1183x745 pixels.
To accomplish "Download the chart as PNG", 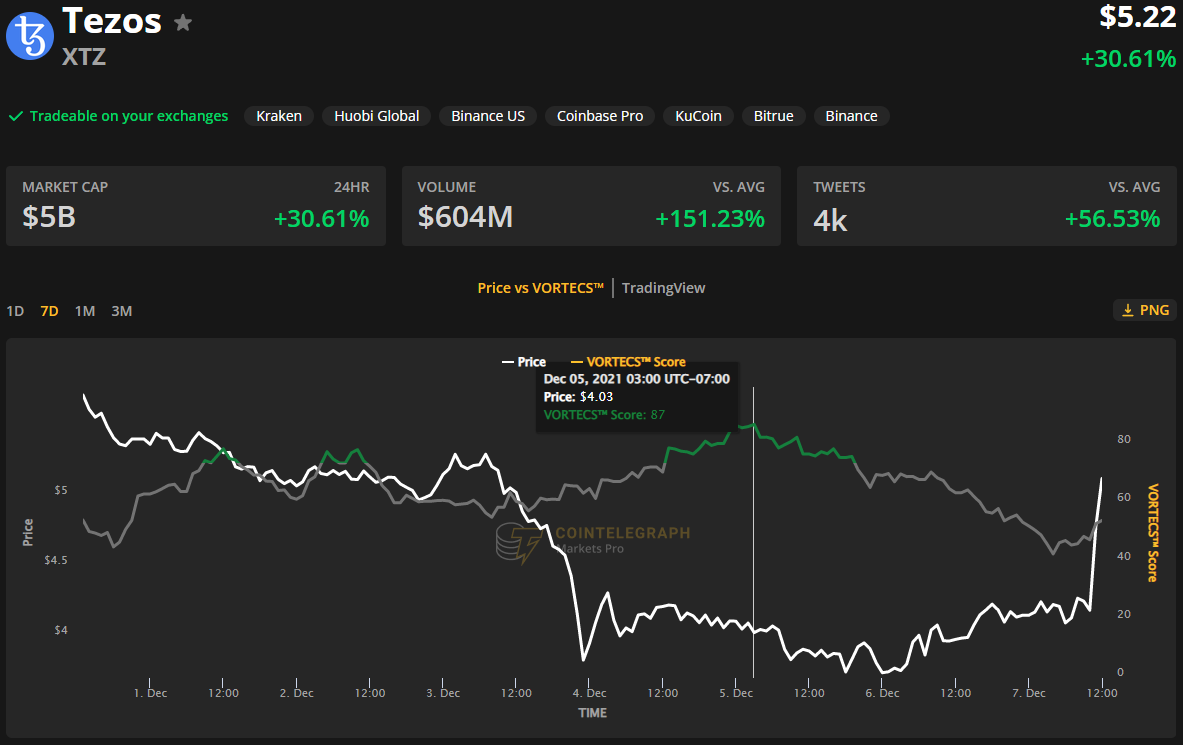I will point(1144,310).
